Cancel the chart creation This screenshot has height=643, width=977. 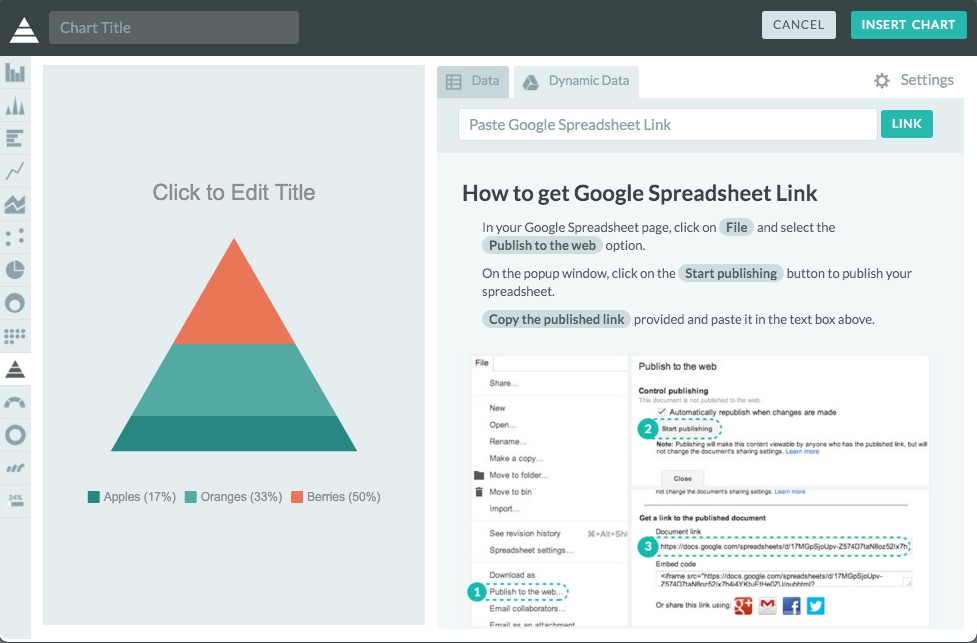pos(799,25)
